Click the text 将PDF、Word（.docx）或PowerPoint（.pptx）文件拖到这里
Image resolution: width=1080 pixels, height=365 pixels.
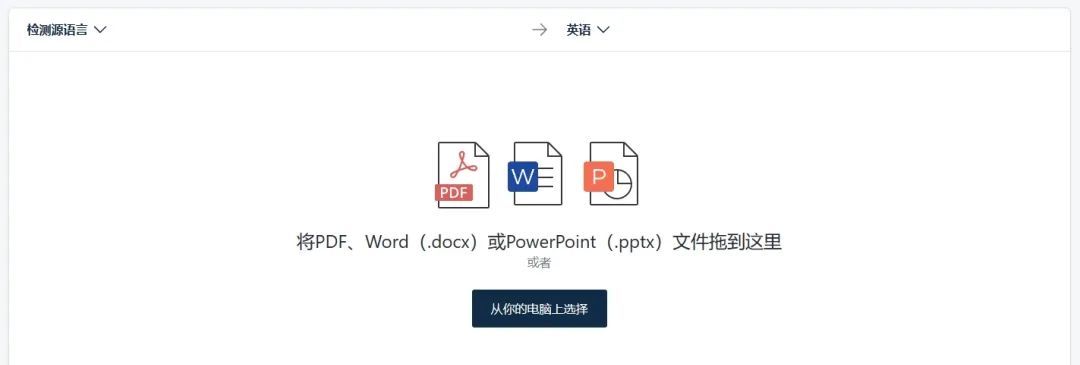[539, 242]
